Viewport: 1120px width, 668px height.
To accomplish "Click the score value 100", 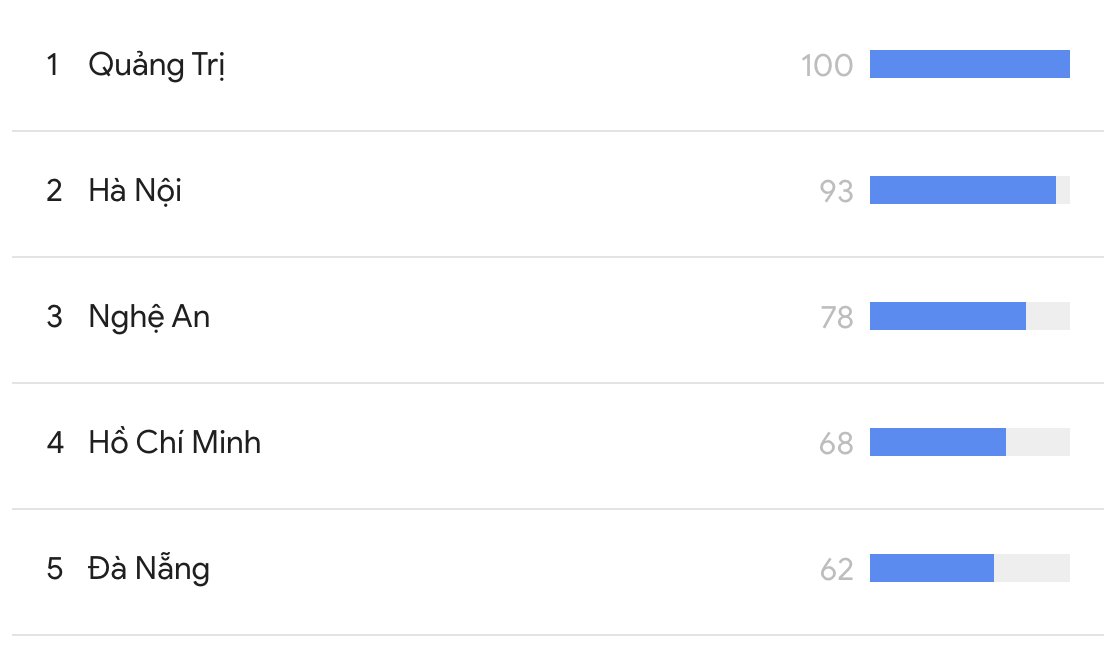I will coord(826,66).
